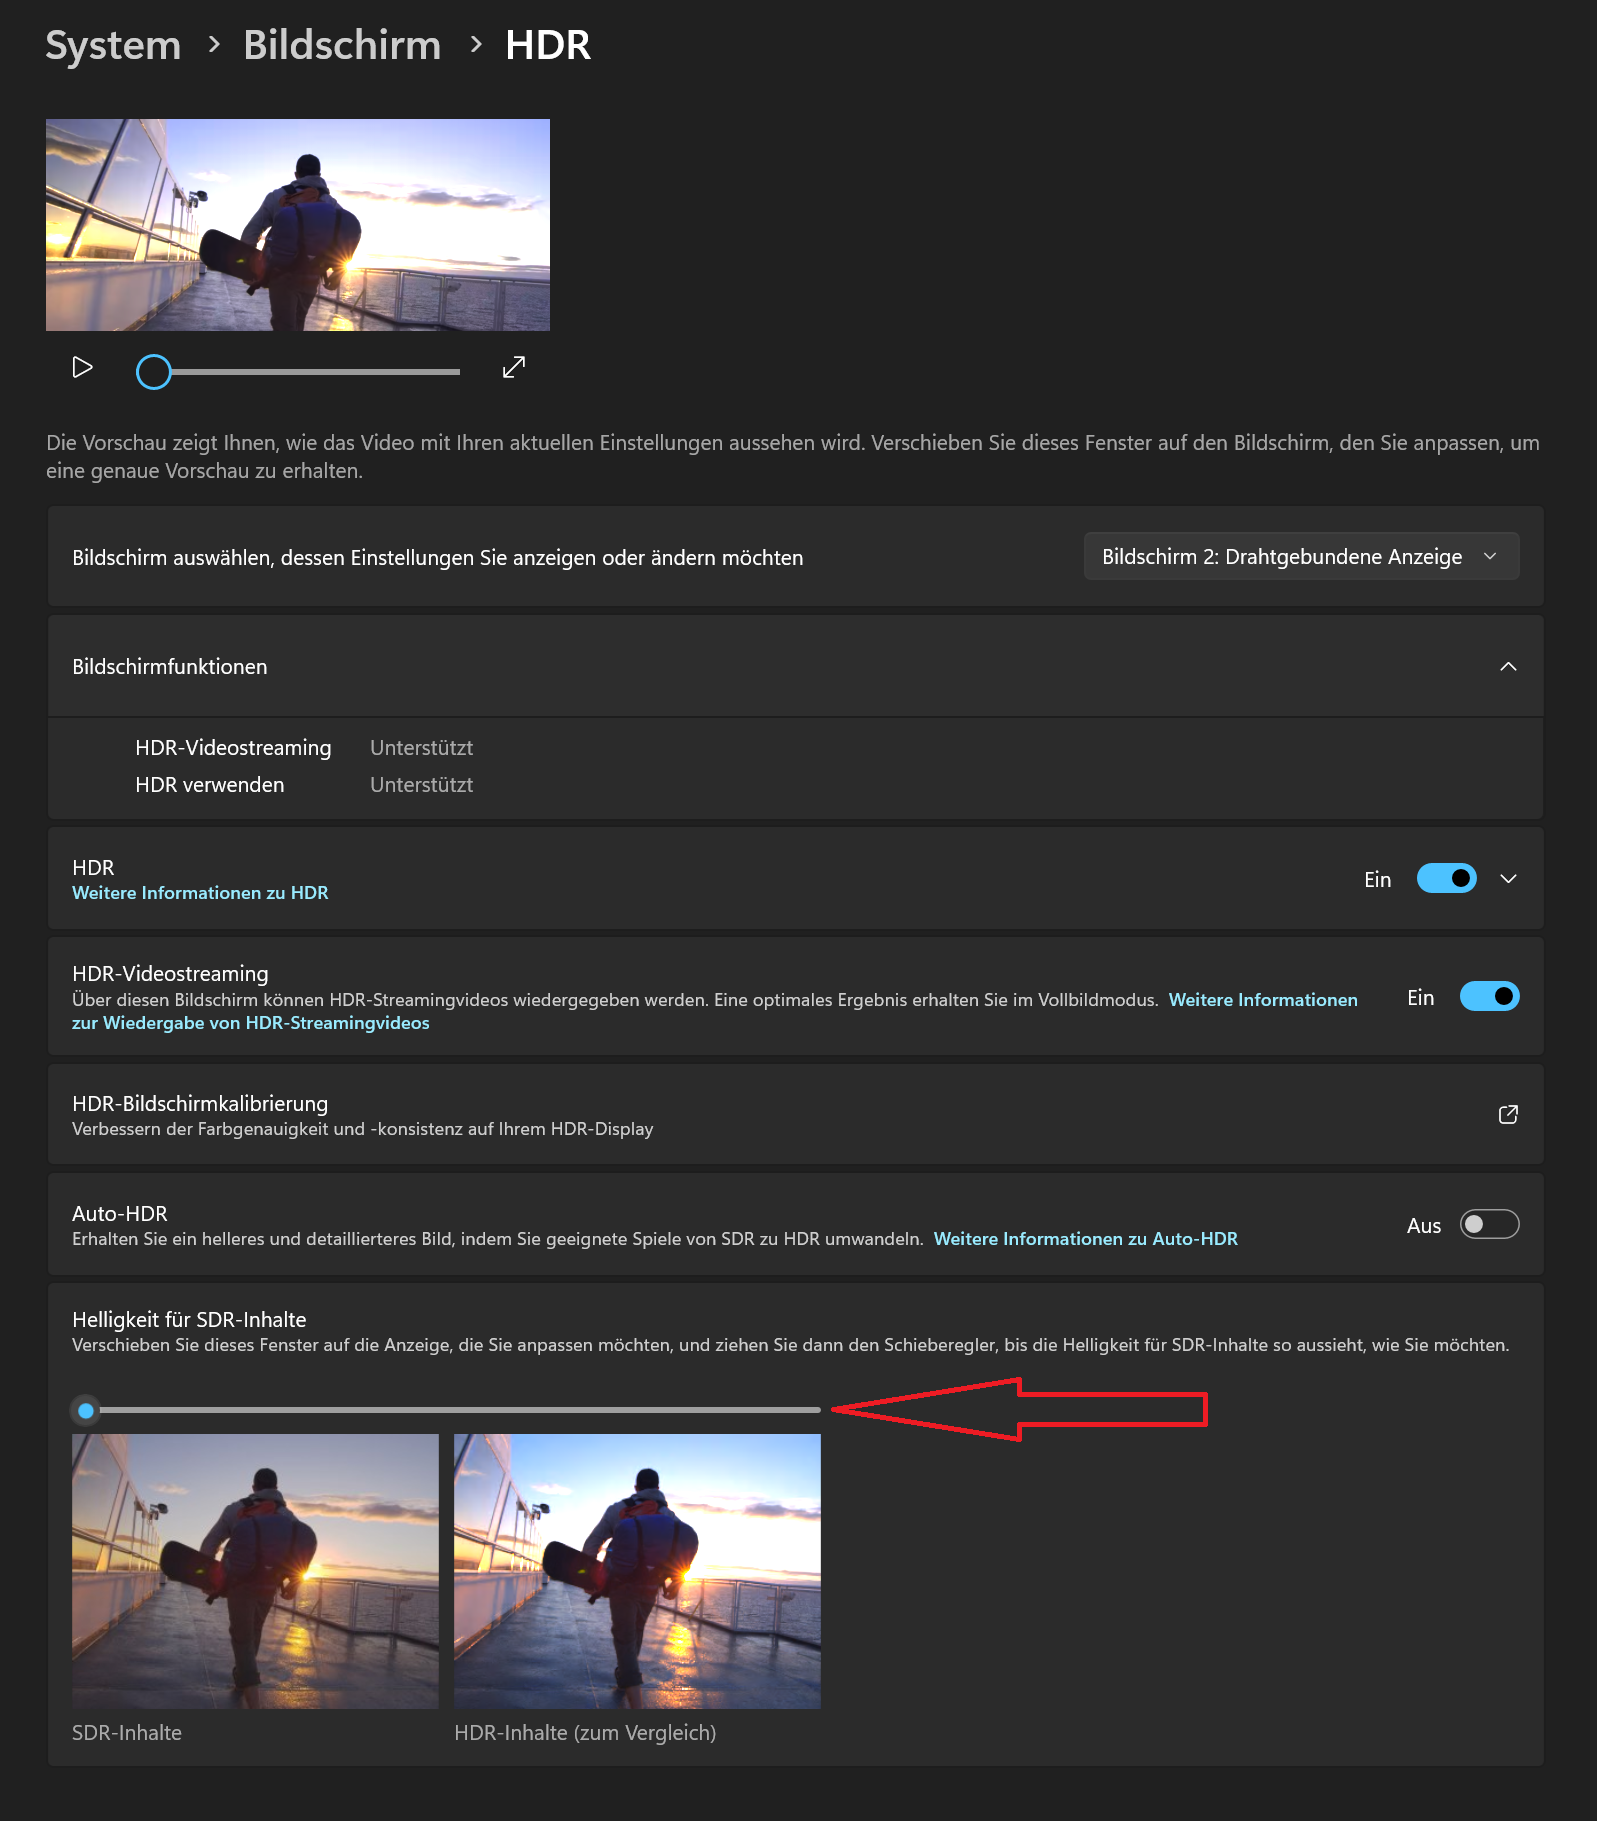Go back to Bildschirm in breadcrumb
This screenshot has width=1597, height=1821.
pos(342,45)
